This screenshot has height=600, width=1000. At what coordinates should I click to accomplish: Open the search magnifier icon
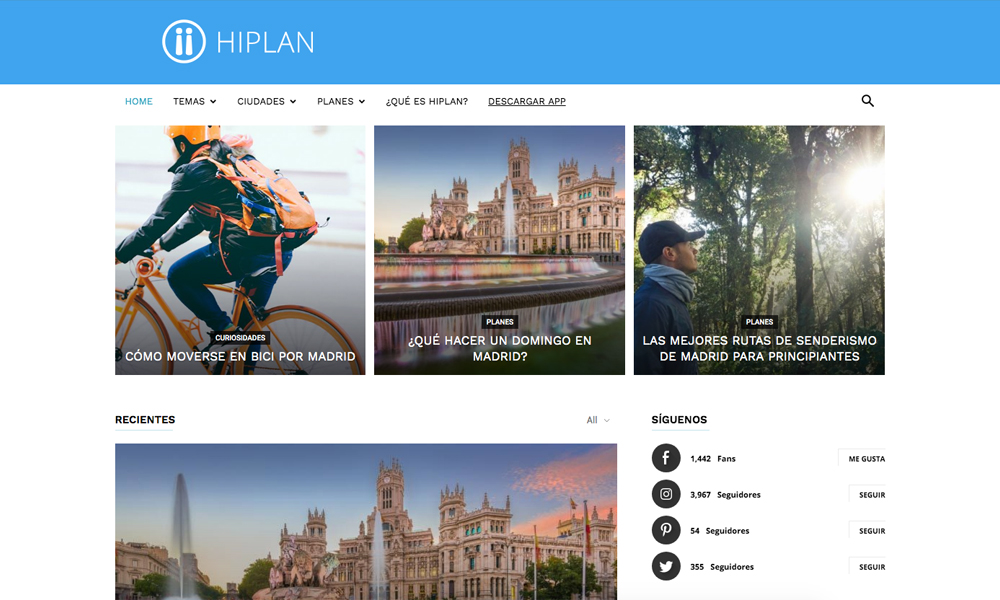coord(867,101)
